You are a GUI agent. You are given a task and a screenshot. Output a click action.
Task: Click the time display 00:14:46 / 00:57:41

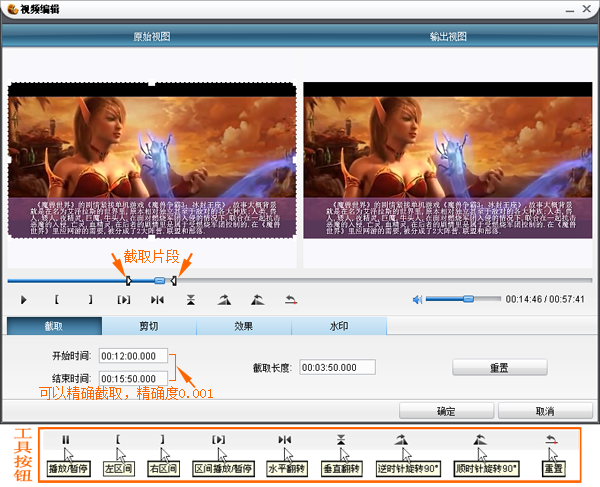(545, 299)
